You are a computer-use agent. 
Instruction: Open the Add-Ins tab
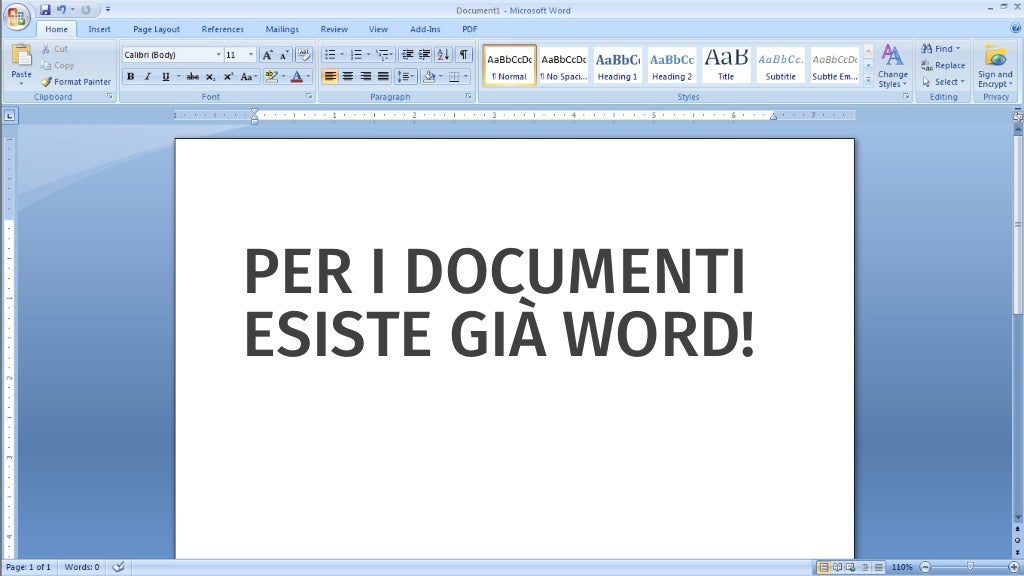coord(425,29)
